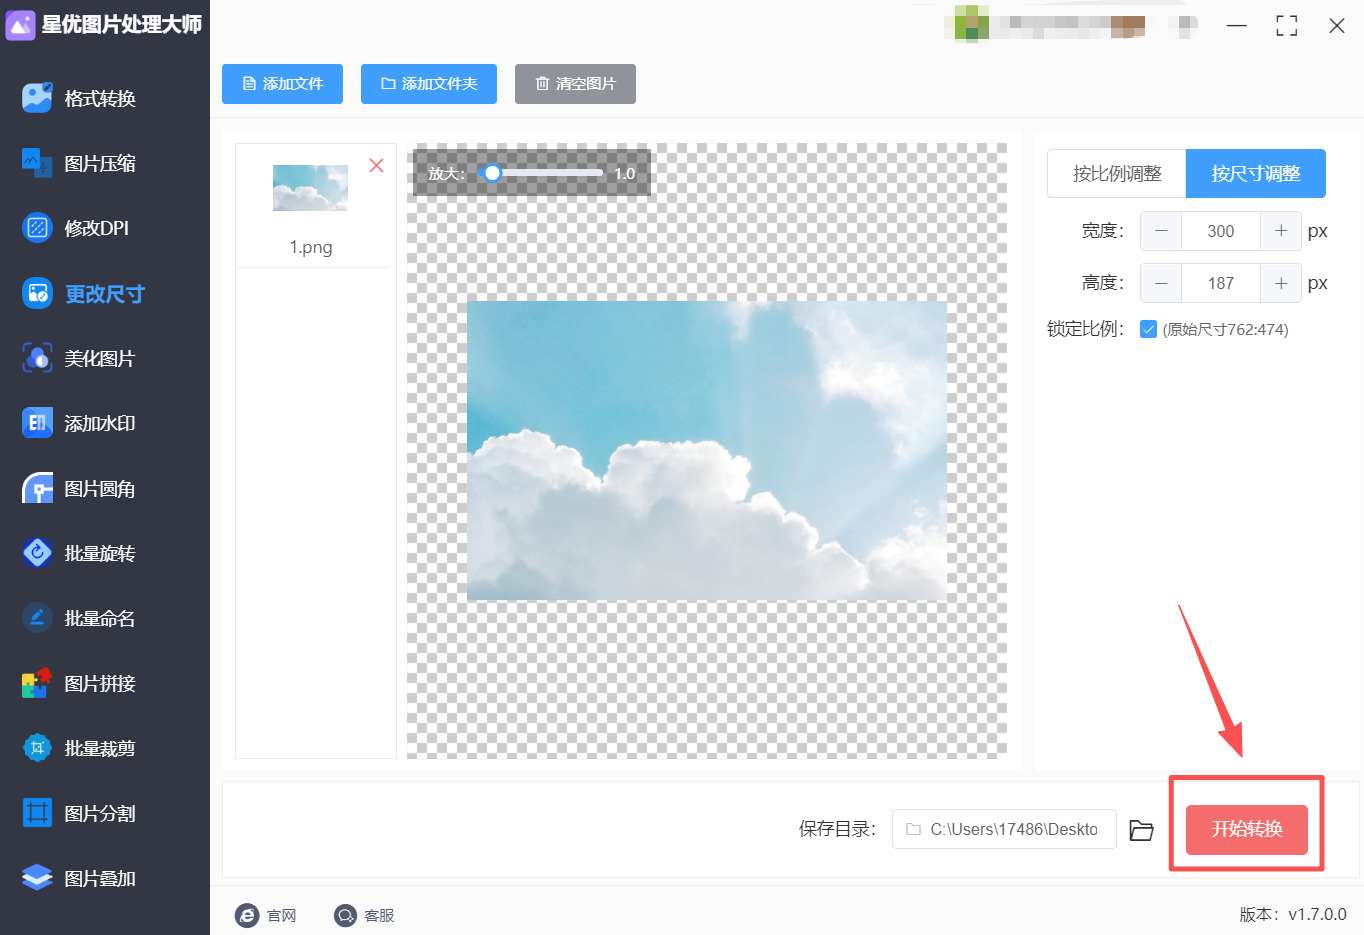1364x935 pixels.
Task: Click the 1.png file name
Action: pyautogui.click(x=311, y=247)
